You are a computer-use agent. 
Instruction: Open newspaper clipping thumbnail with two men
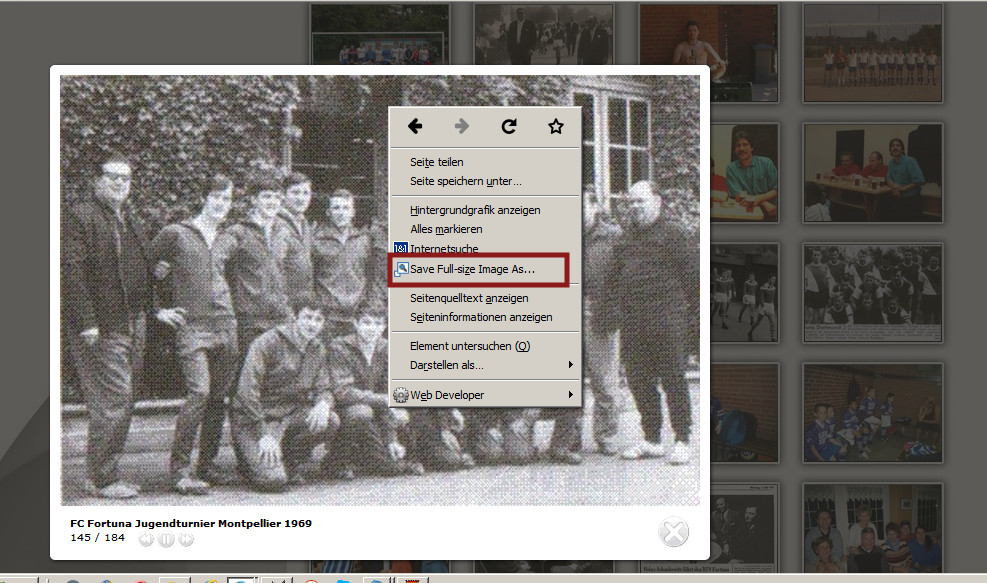[x=744, y=528]
